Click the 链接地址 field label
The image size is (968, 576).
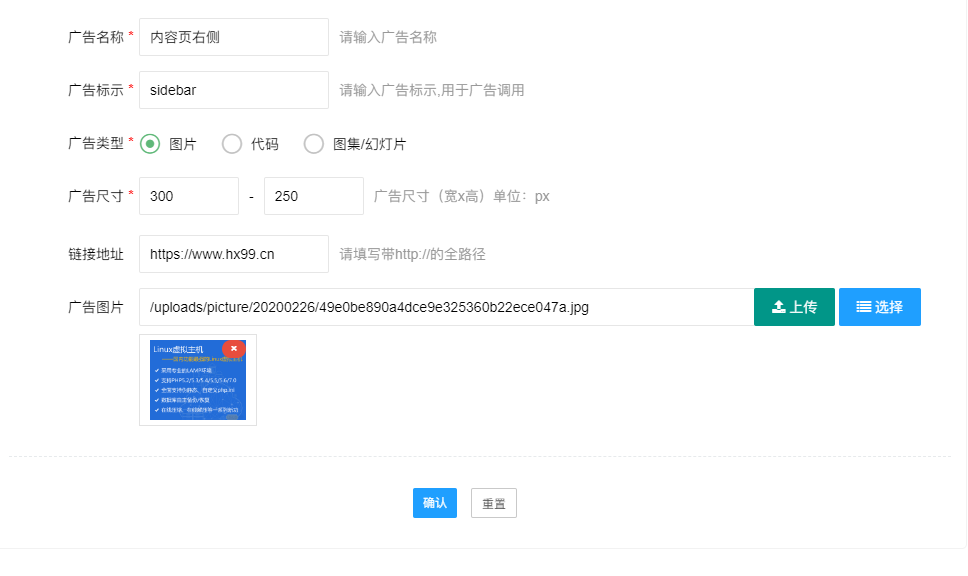click(x=96, y=254)
